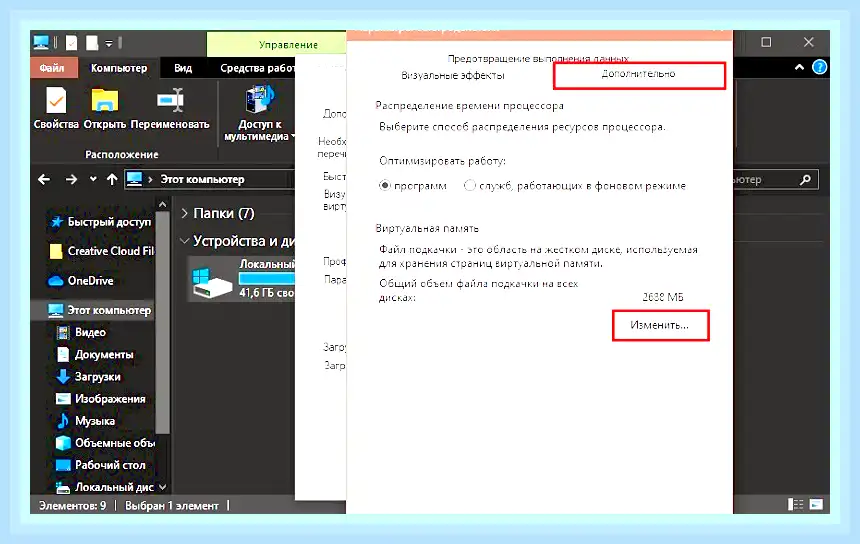860x544 pixels.
Task: Open Рабочий стол in sidebar
Action: 100,465
